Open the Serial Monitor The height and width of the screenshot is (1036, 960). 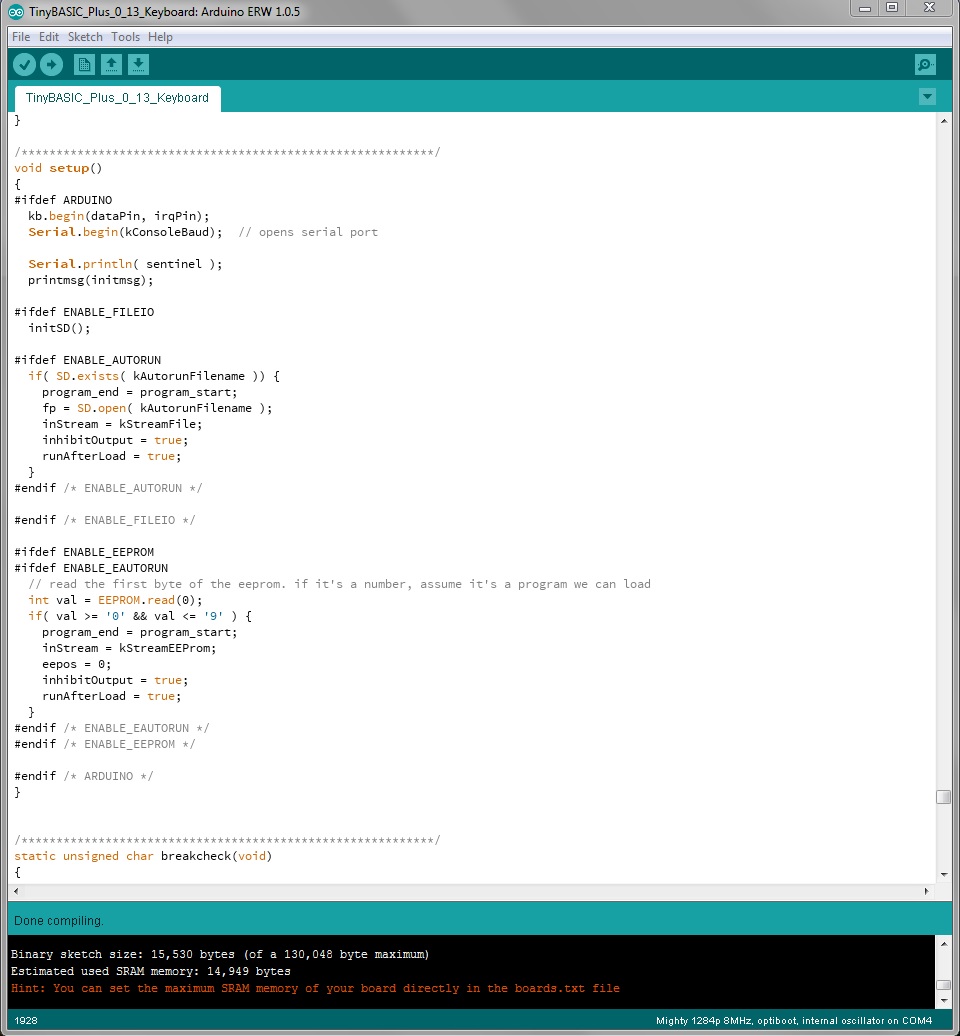(925, 64)
